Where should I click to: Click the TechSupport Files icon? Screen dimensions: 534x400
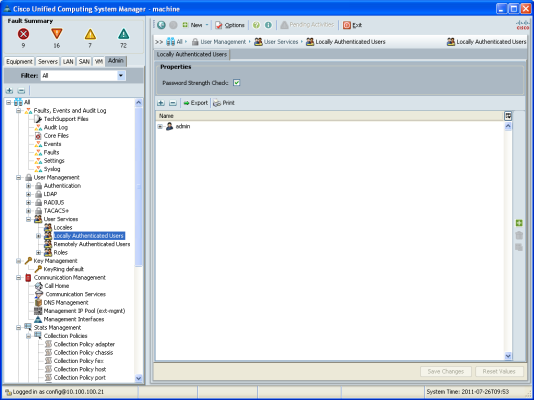click(x=38, y=119)
